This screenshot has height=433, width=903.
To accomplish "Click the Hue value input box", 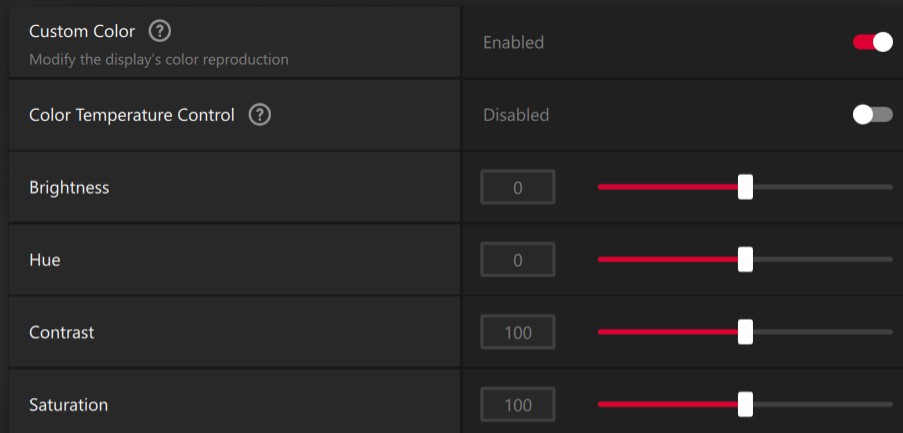I will [x=517, y=260].
